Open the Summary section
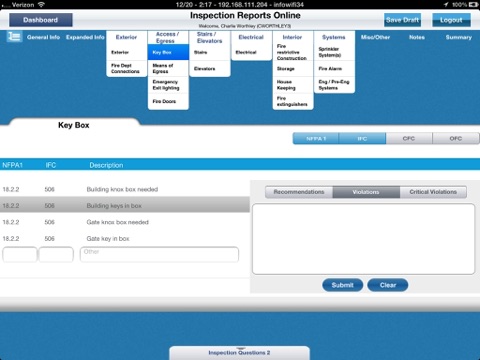The width and height of the screenshot is (480, 360). [459, 37]
